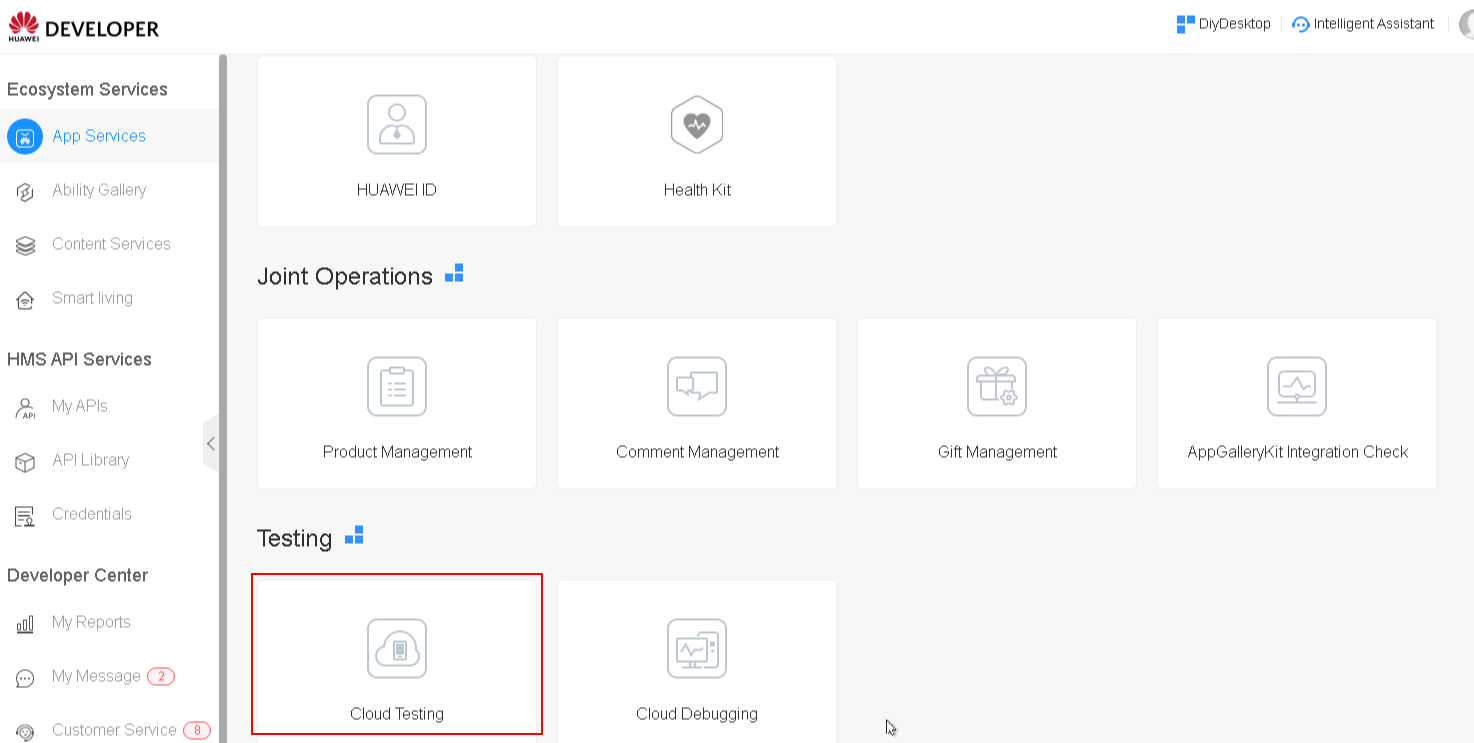
Task: Open the Health Kit heart icon
Action: [x=697, y=125]
